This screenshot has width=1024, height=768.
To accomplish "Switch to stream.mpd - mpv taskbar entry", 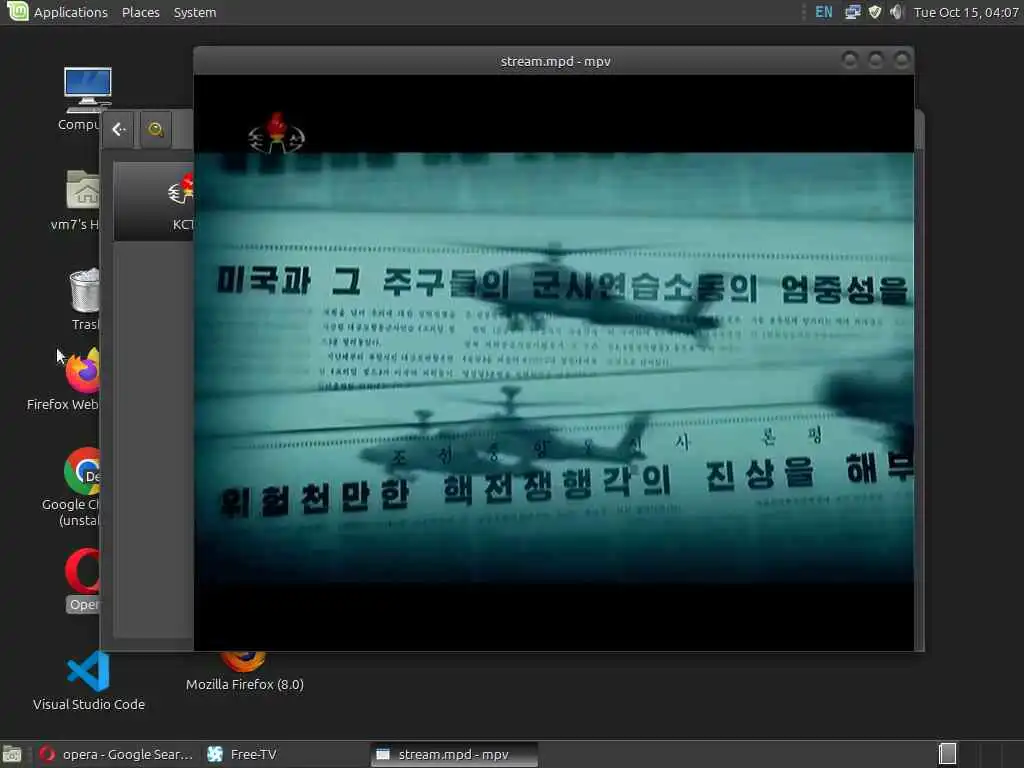I will point(455,754).
